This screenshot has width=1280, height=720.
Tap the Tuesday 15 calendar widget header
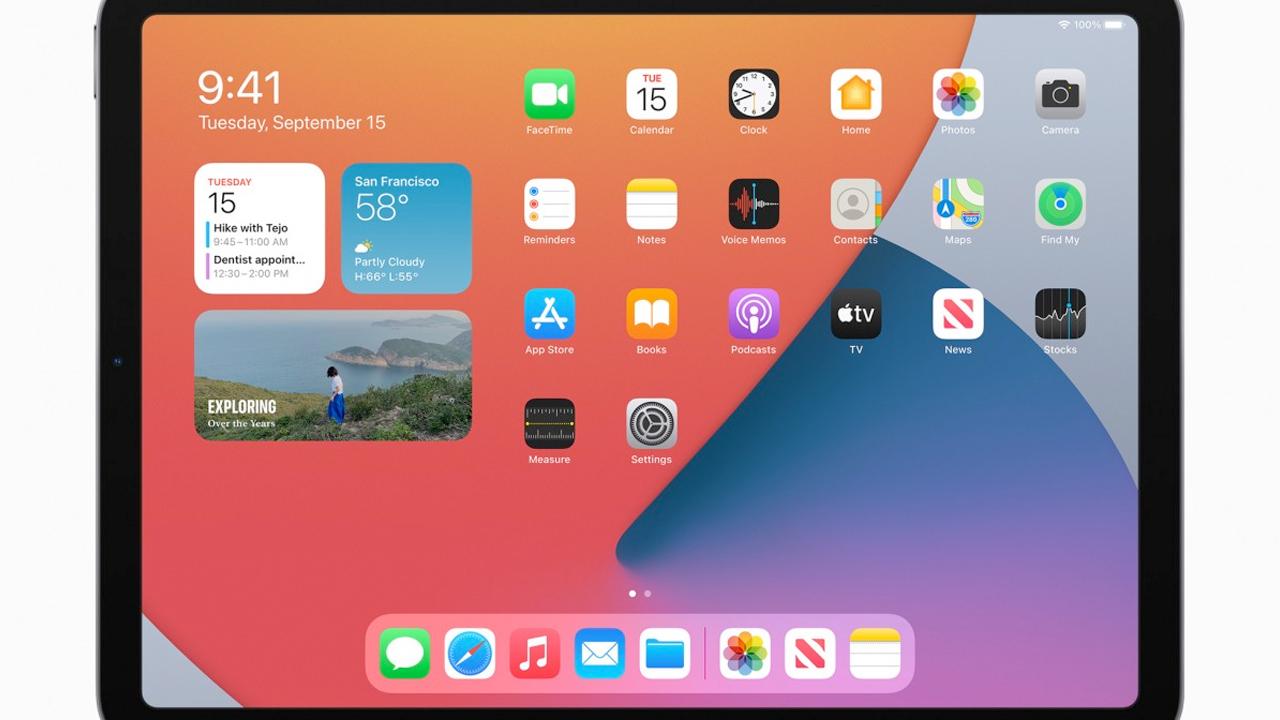229,197
